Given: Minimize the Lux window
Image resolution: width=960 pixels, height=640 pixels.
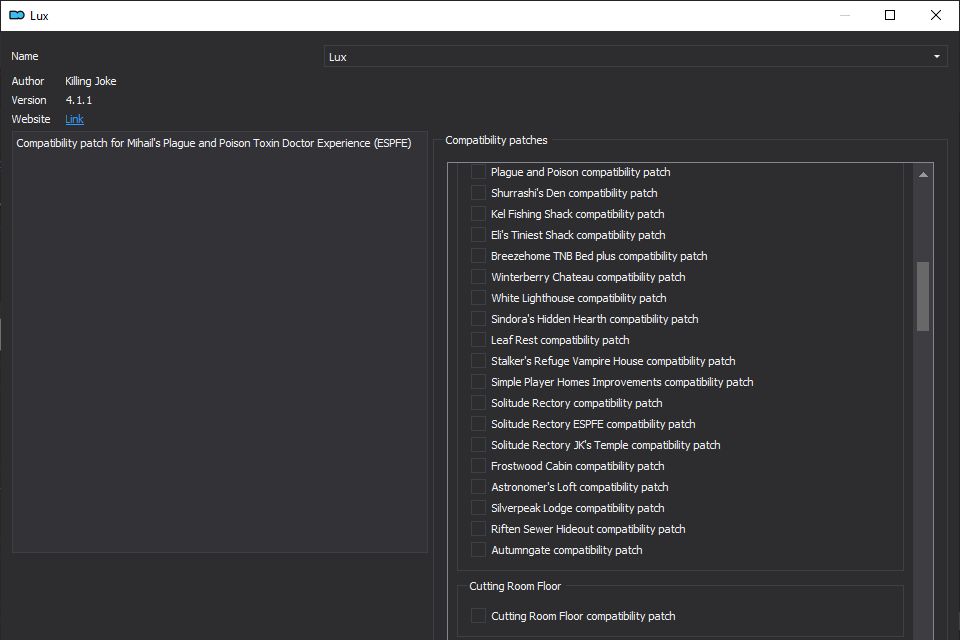Looking at the screenshot, I should click(x=845, y=15).
